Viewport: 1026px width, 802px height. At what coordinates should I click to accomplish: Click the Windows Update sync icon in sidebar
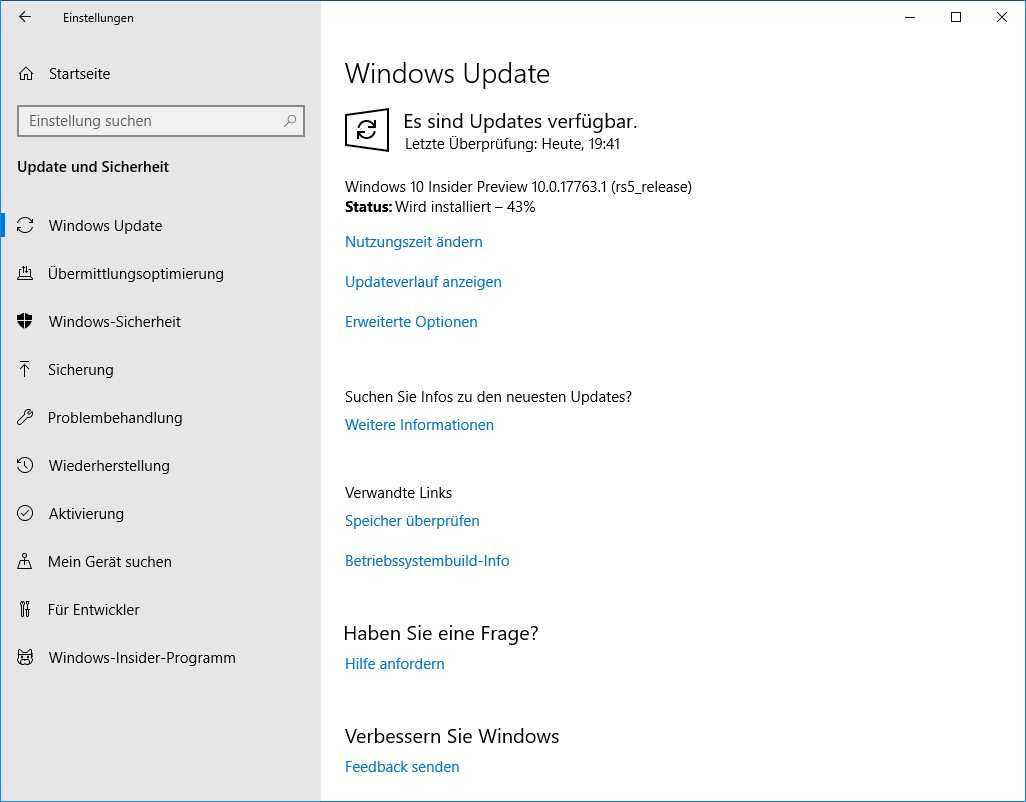coord(25,226)
